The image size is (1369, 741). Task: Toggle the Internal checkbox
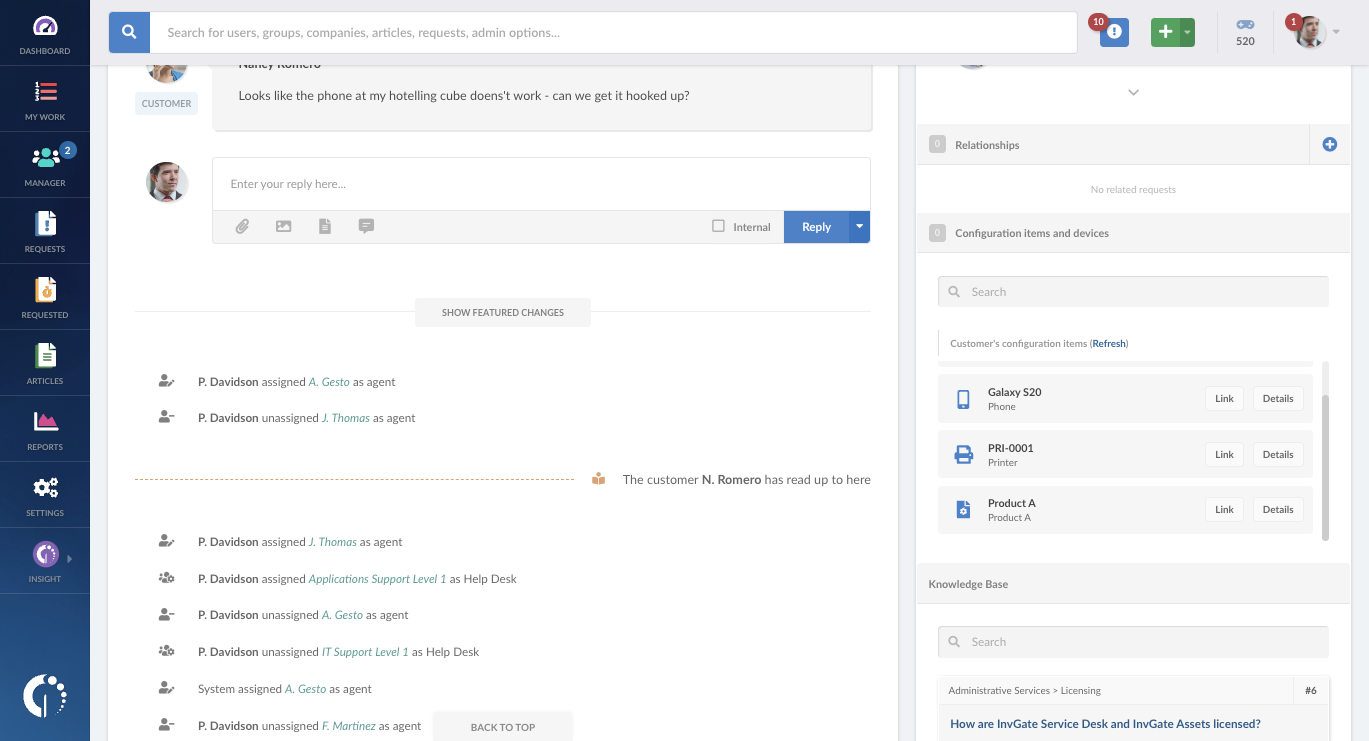pyautogui.click(x=718, y=226)
